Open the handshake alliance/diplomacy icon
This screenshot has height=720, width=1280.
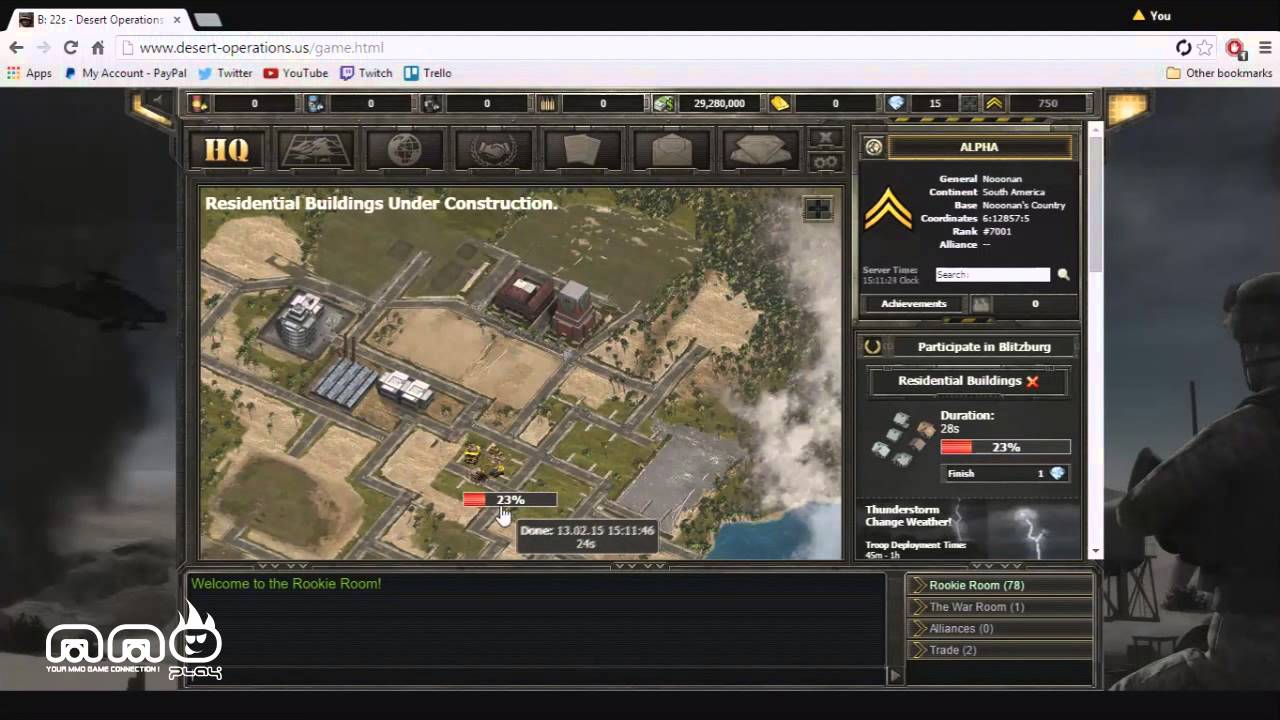pos(493,150)
